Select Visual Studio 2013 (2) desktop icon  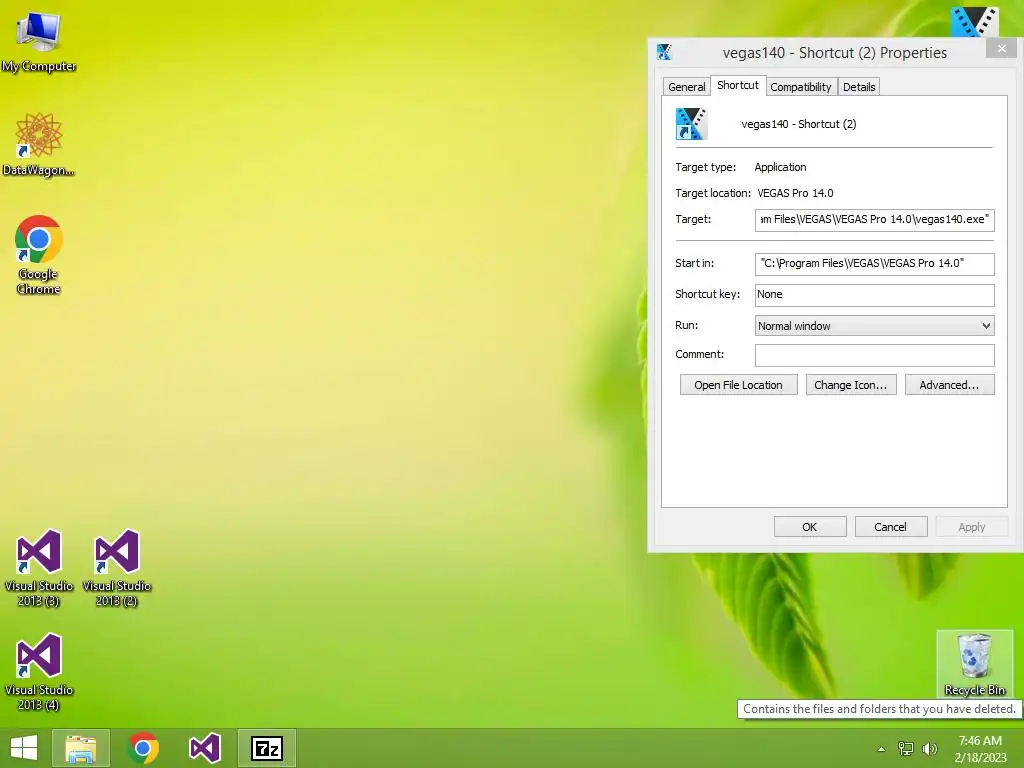point(117,568)
